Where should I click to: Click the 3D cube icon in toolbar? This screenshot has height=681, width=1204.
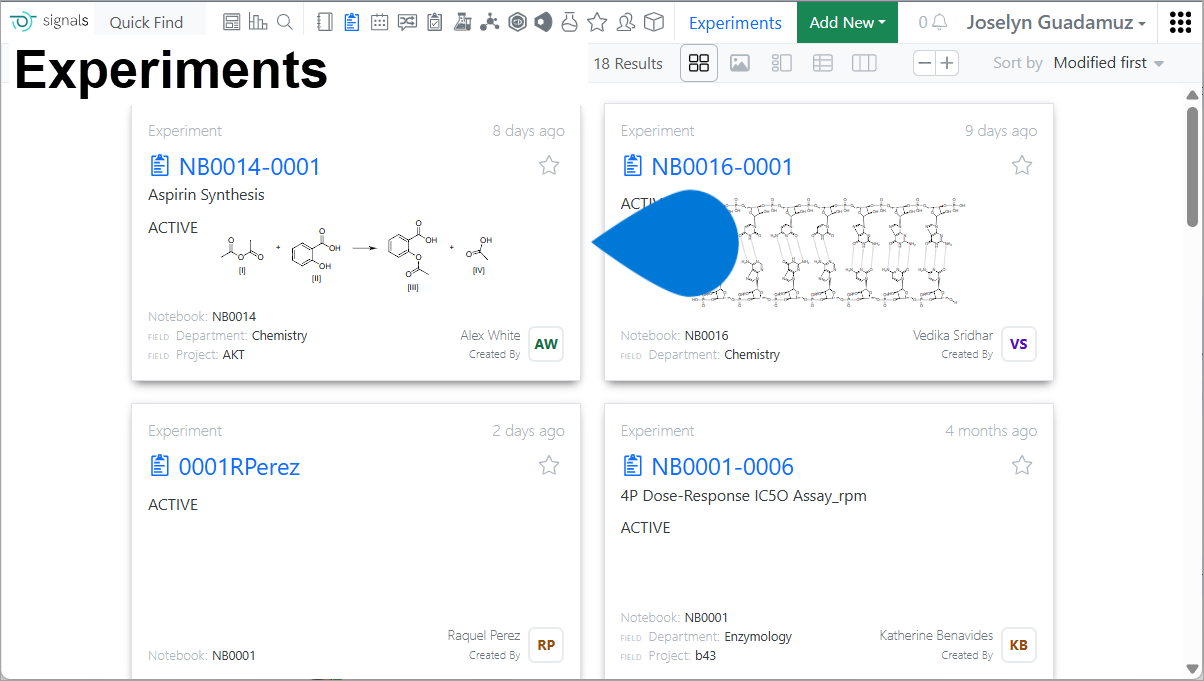coord(653,22)
